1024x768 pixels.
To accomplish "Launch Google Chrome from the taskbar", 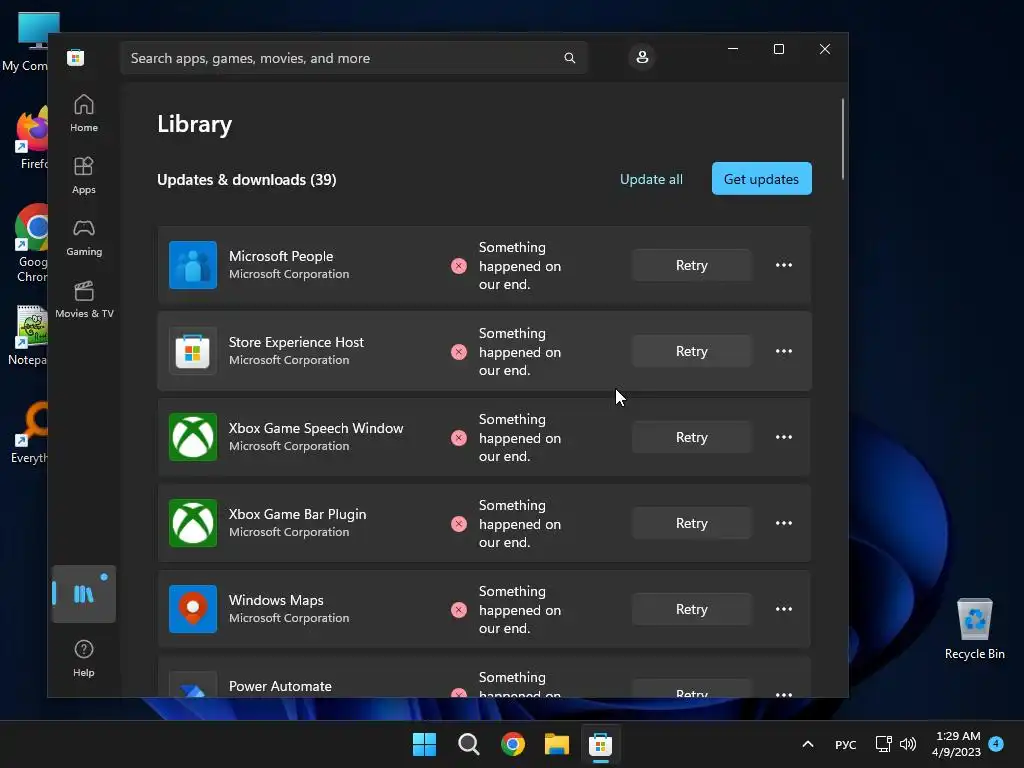I will point(513,744).
